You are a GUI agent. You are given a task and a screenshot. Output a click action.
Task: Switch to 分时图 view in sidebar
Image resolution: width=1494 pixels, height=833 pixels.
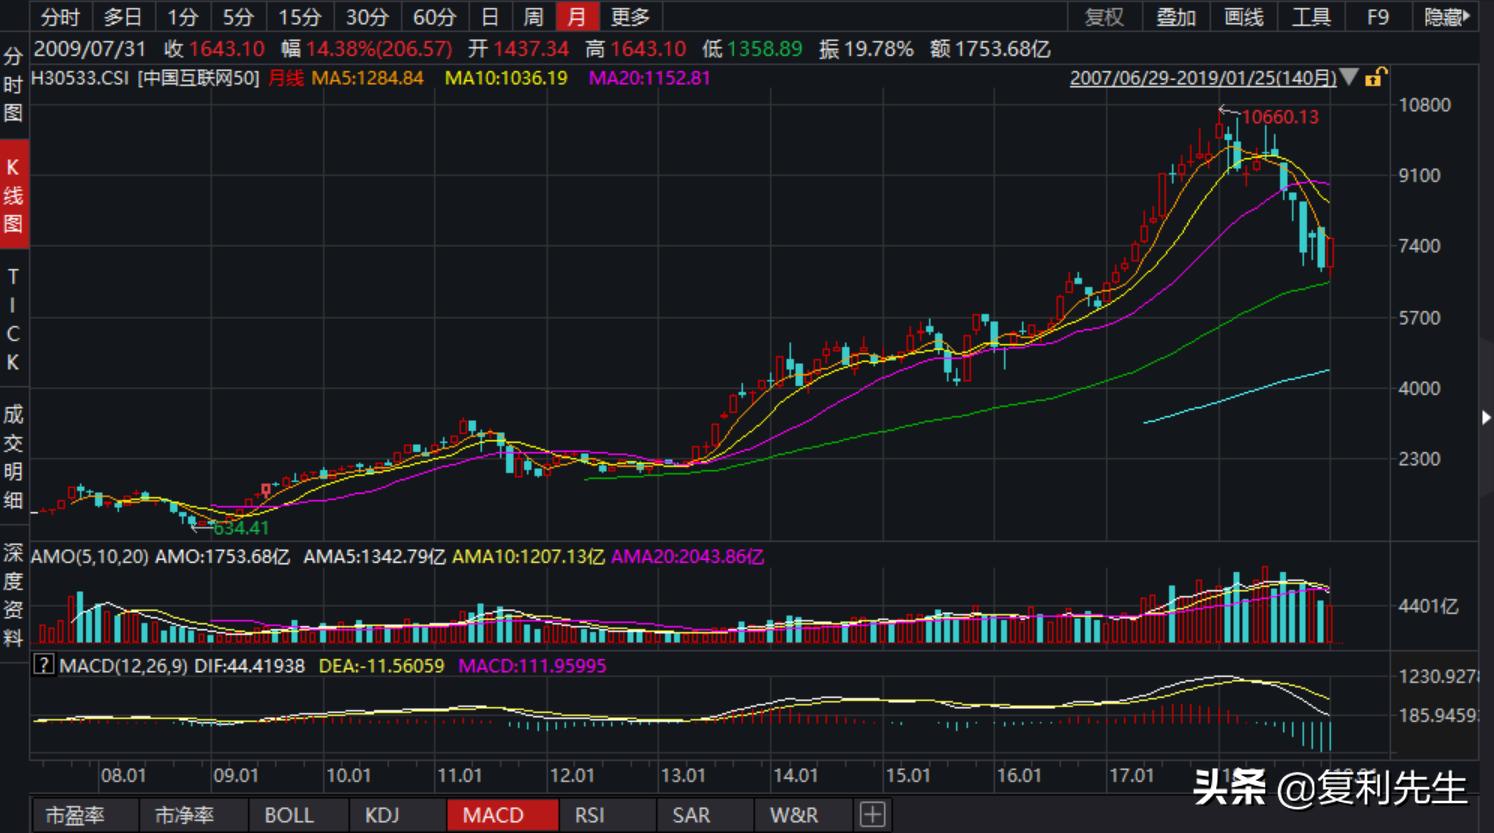(13, 85)
